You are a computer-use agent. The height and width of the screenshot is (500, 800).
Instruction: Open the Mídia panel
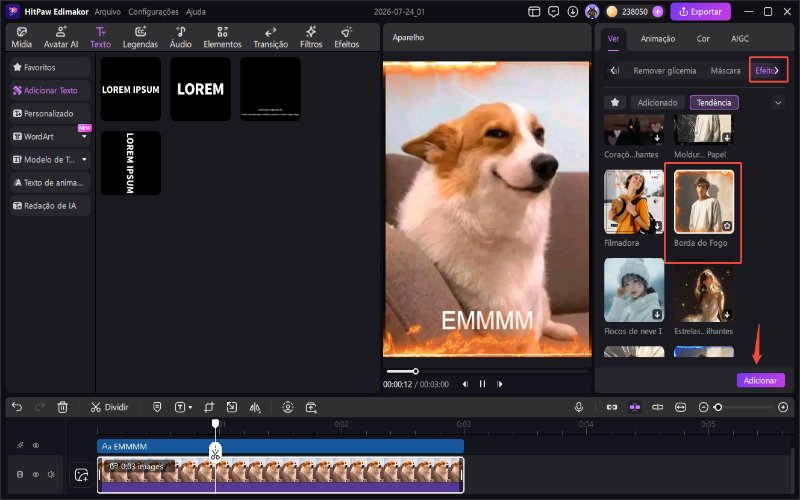21,37
